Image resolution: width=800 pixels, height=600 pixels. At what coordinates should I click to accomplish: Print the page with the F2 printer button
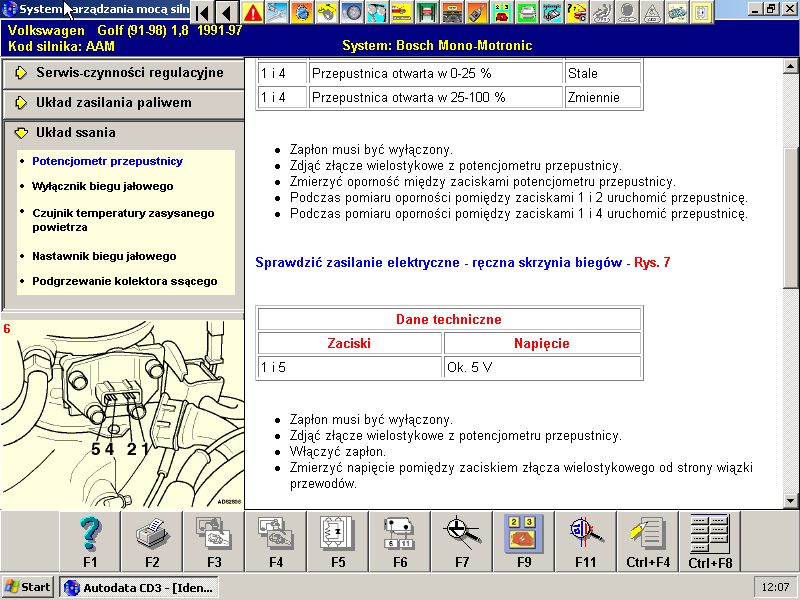coord(152,541)
